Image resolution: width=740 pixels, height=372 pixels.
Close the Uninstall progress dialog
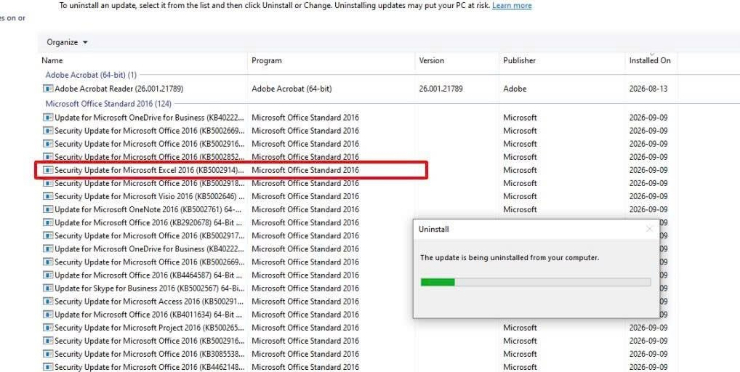click(x=649, y=229)
